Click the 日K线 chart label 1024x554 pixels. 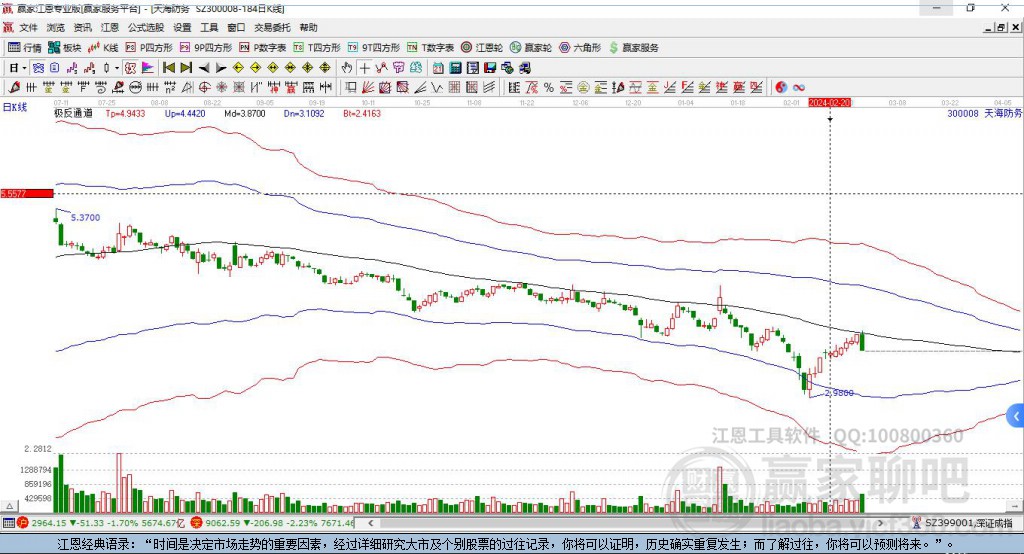[x=14, y=107]
